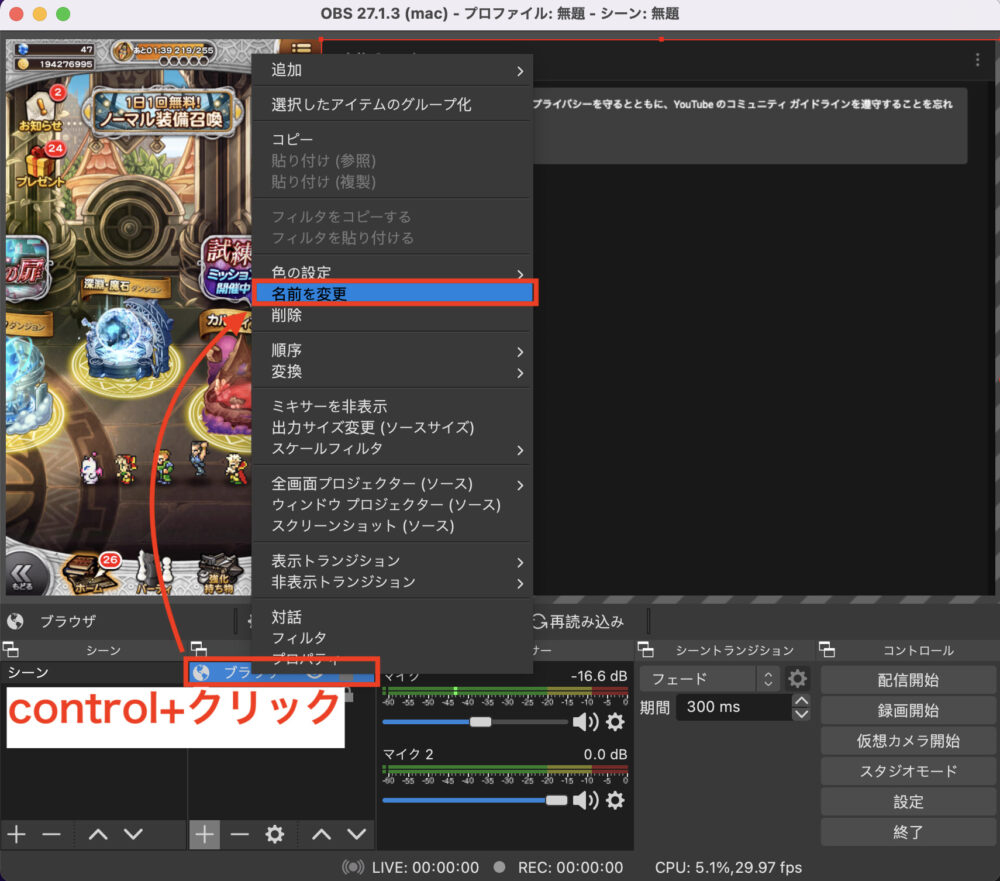Image resolution: width=1000 pixels, height=881 pixels.
Task: Start recording with 録画開始
Action: pos(908,711)
